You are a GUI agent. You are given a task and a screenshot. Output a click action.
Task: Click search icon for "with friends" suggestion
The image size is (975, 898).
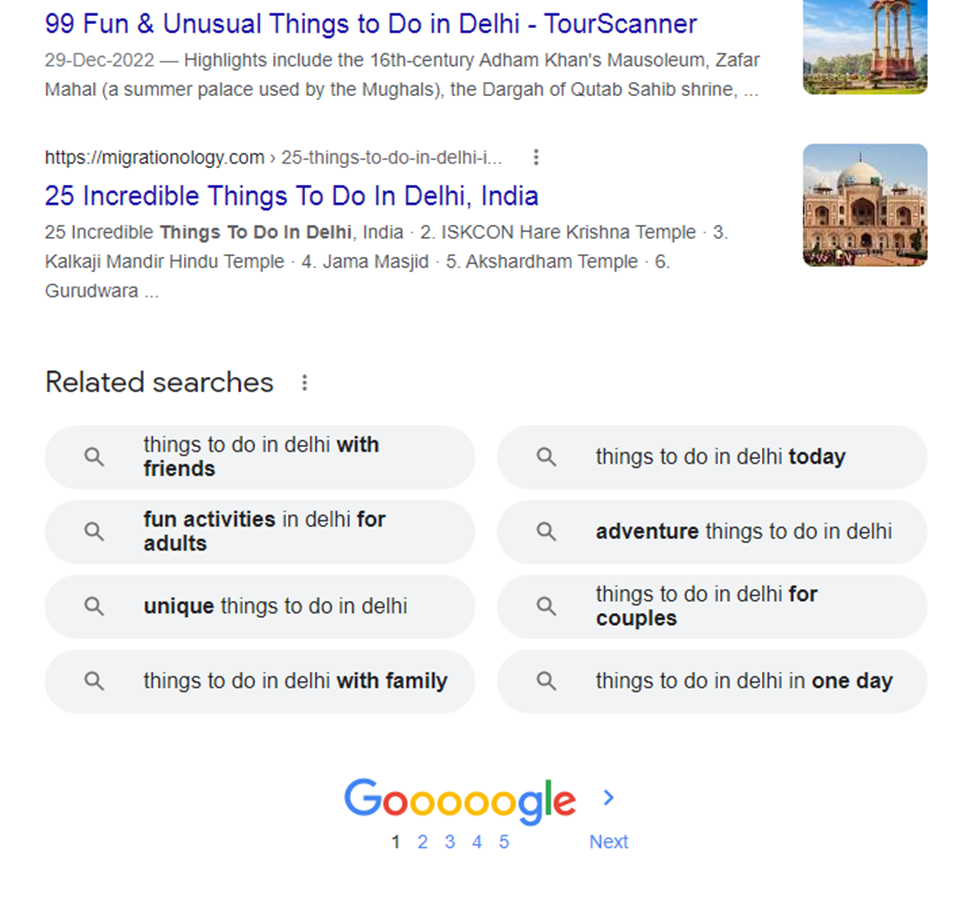click(94, 457)
